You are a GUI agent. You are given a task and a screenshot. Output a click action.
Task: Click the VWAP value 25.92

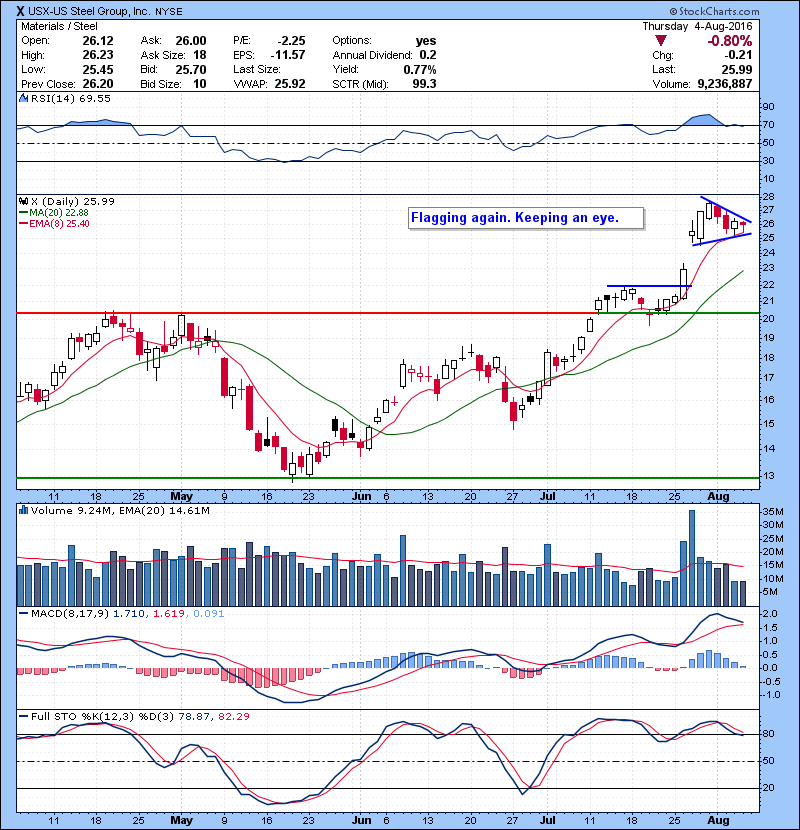click(x=290, y=84)
